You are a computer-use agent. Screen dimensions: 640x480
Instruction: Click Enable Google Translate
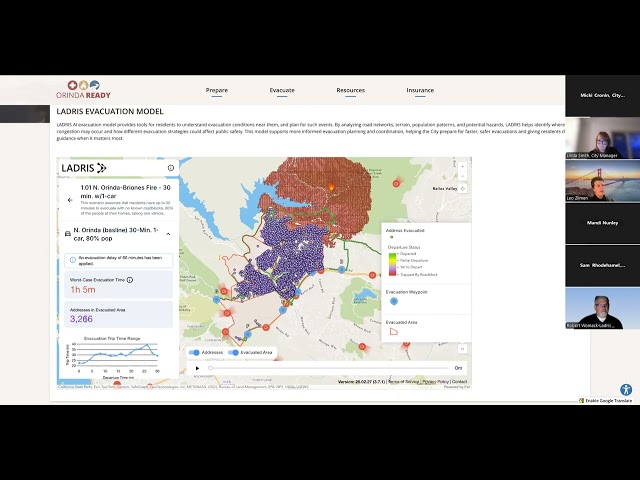pos(605,401)
